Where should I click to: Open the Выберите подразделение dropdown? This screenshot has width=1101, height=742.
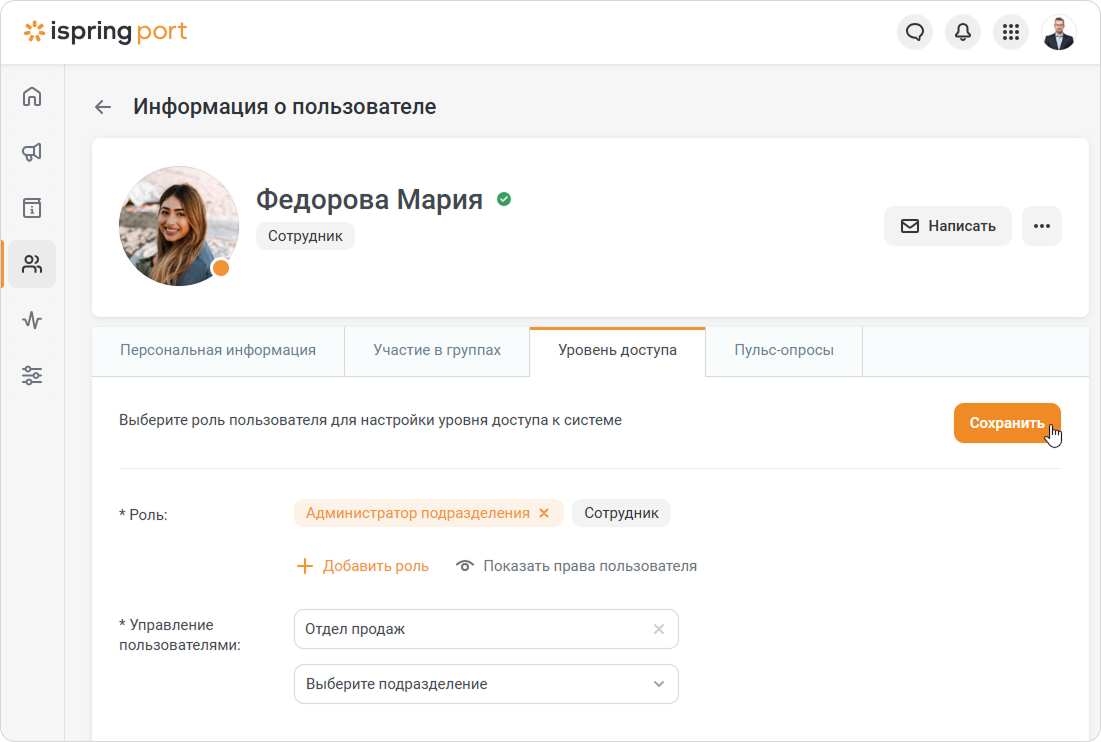(x=486, y=684)
